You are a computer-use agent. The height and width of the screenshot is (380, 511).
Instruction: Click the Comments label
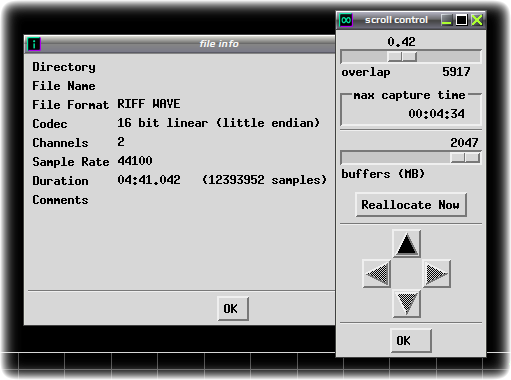(x=60, y=200)
